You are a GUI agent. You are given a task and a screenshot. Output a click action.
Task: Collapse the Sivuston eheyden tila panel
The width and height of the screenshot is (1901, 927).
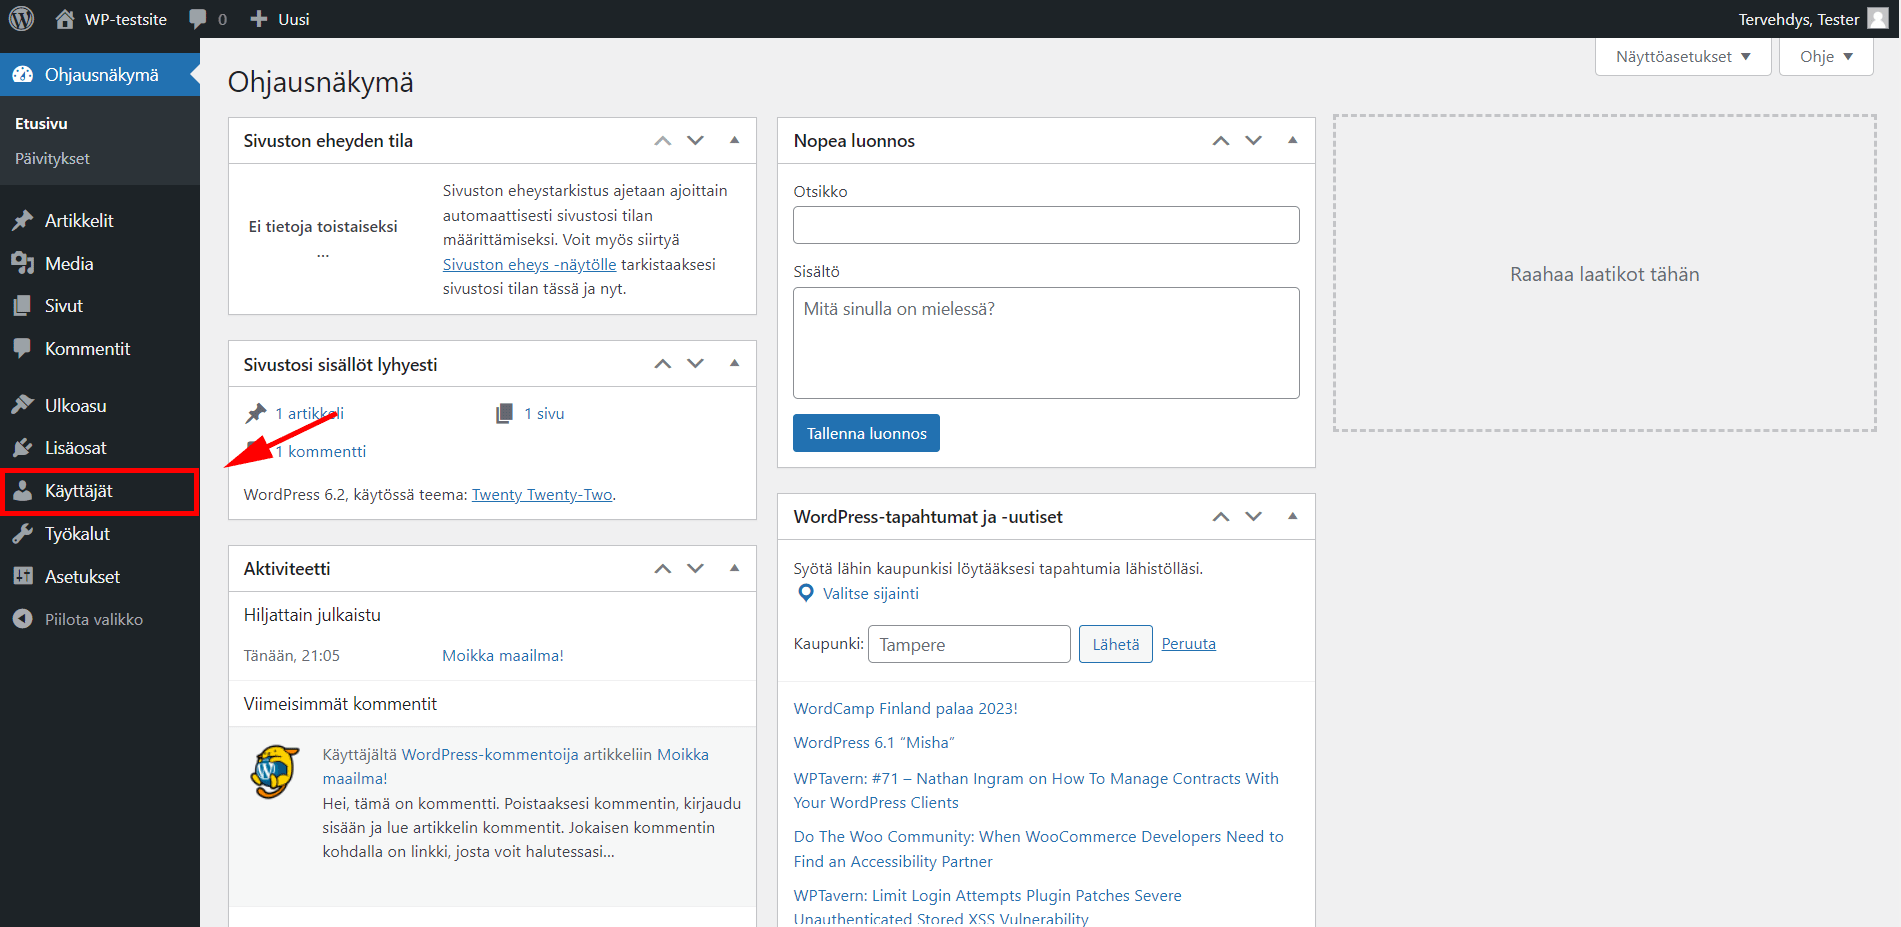pyautogui.click(x=735, y=141)
